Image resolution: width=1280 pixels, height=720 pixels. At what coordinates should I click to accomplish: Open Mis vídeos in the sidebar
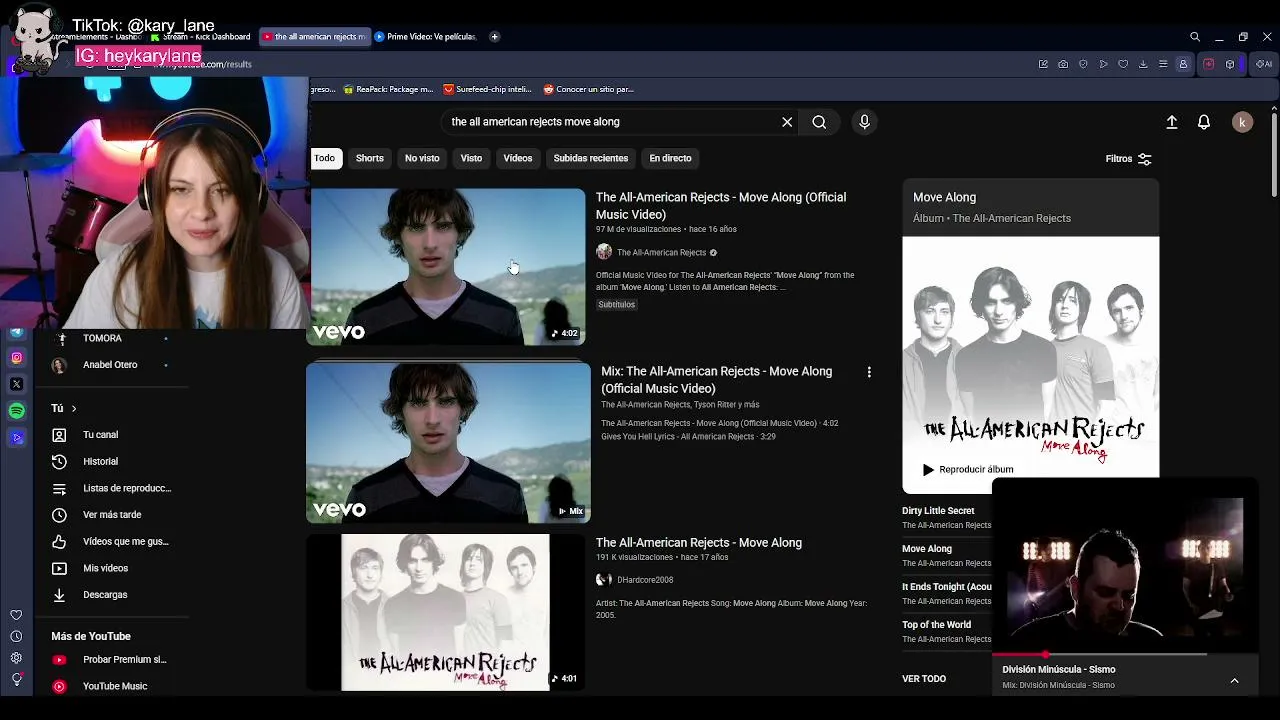point(105,568)
